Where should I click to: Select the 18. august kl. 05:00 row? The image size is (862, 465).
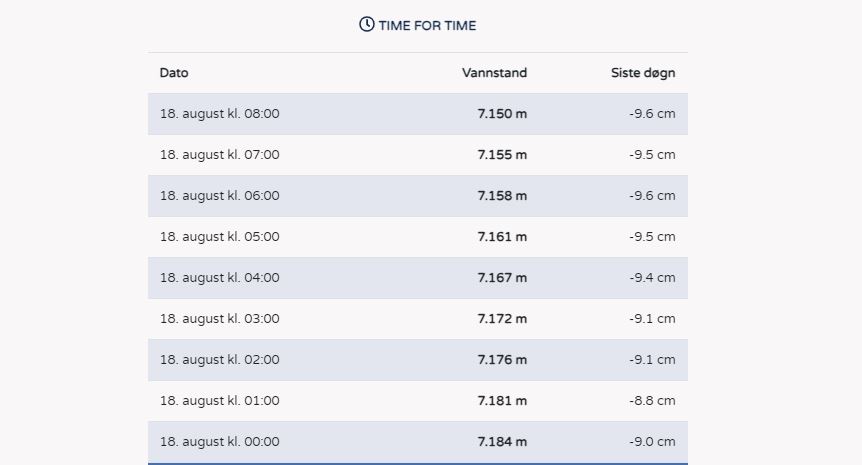click(x=418, y=237)
